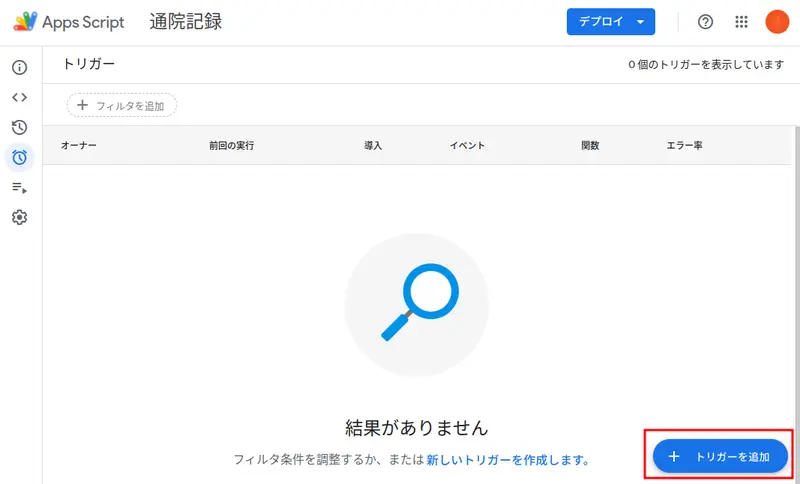Open the Executions list icon in sidebar
Viewport: 800px width, 484px height.
tap(19, 187)
